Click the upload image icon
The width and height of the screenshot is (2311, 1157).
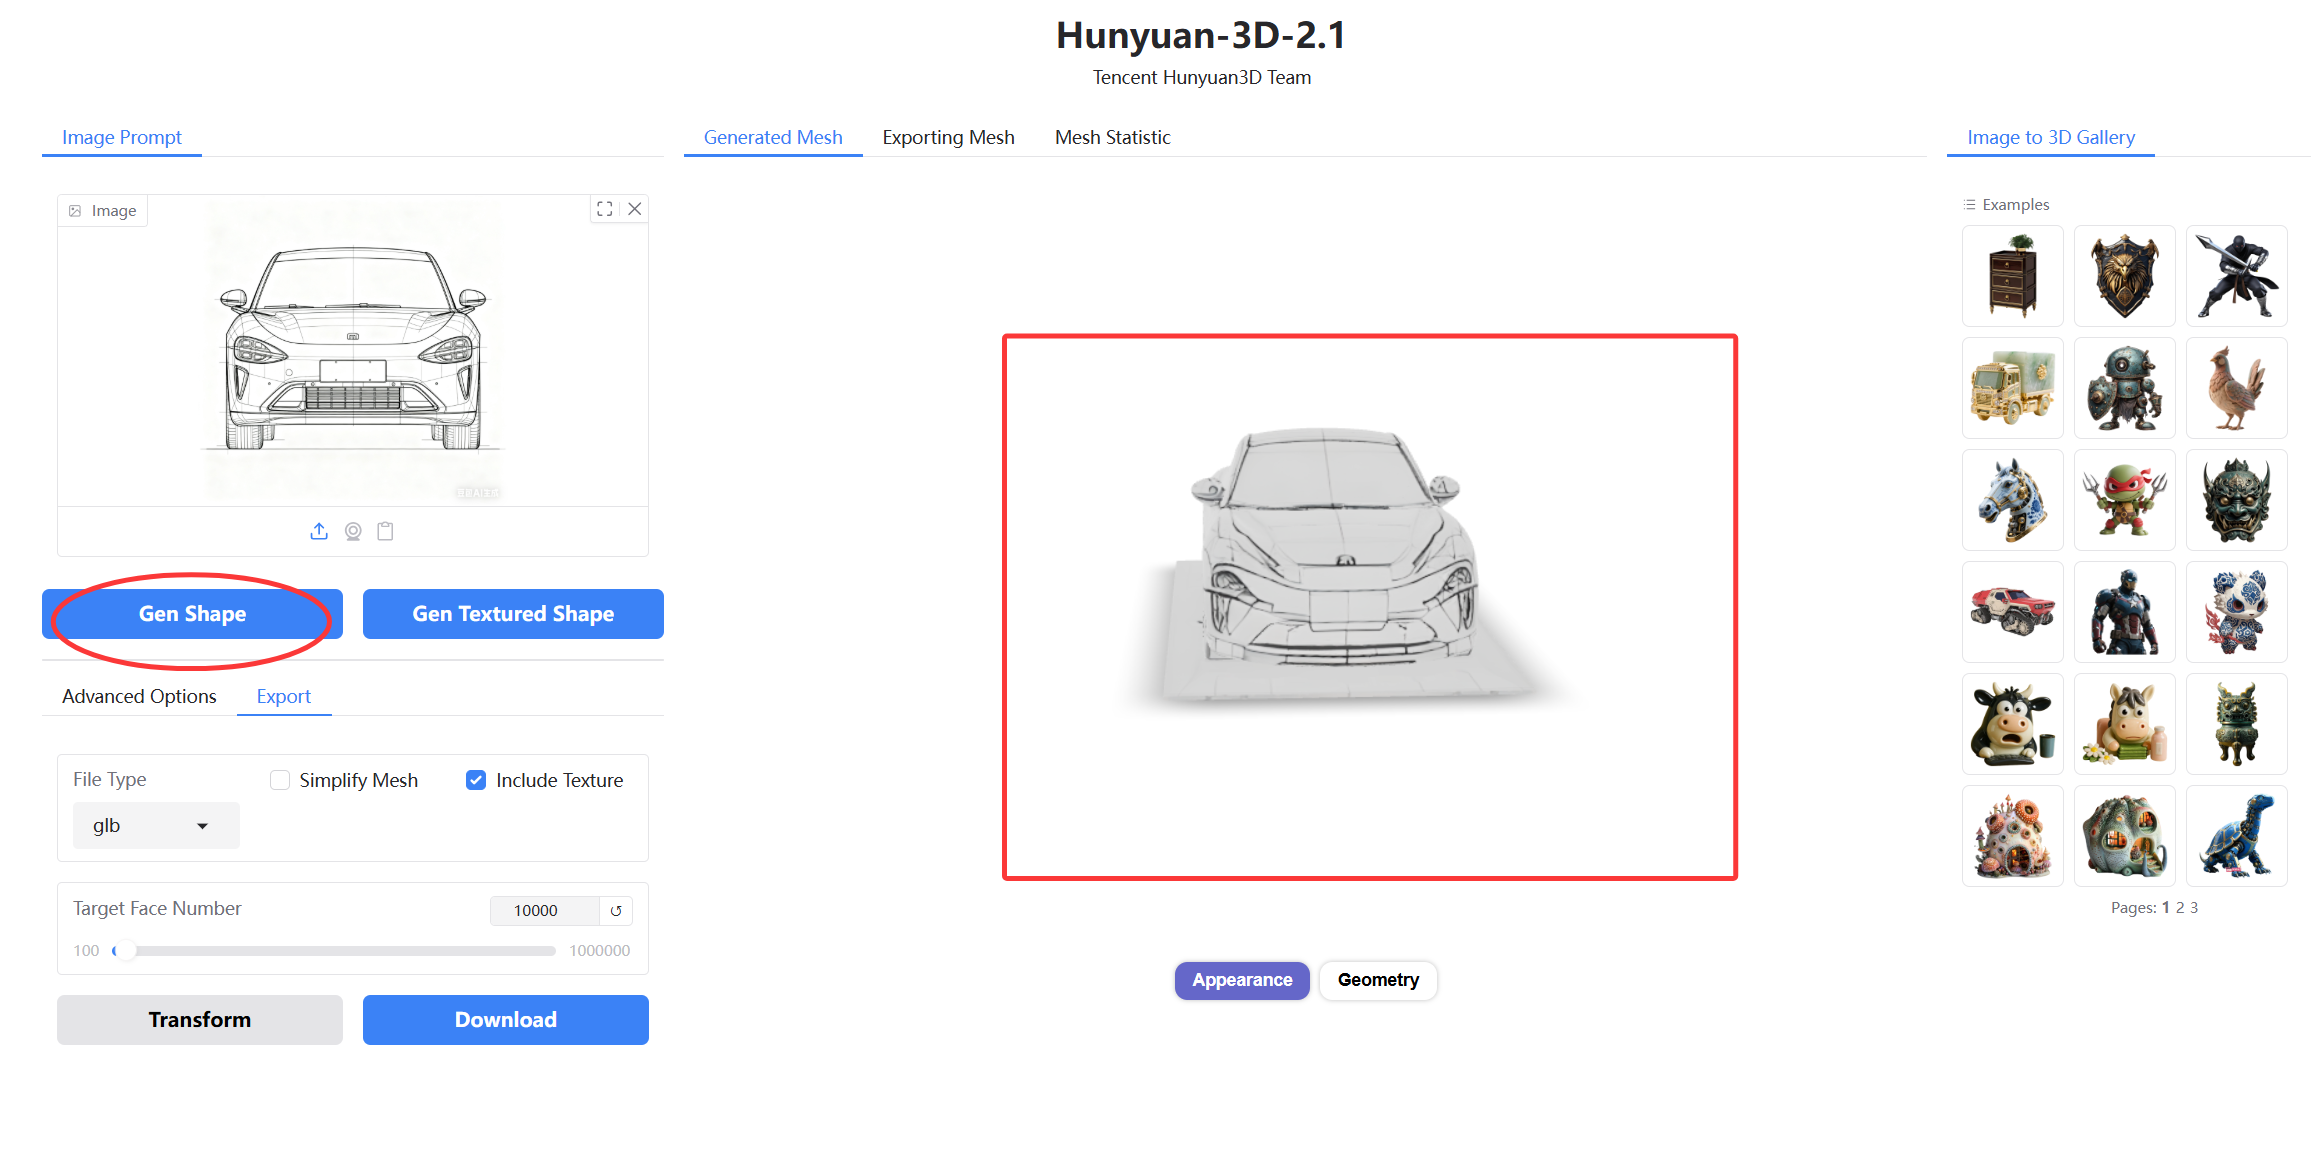click(319, 531)
